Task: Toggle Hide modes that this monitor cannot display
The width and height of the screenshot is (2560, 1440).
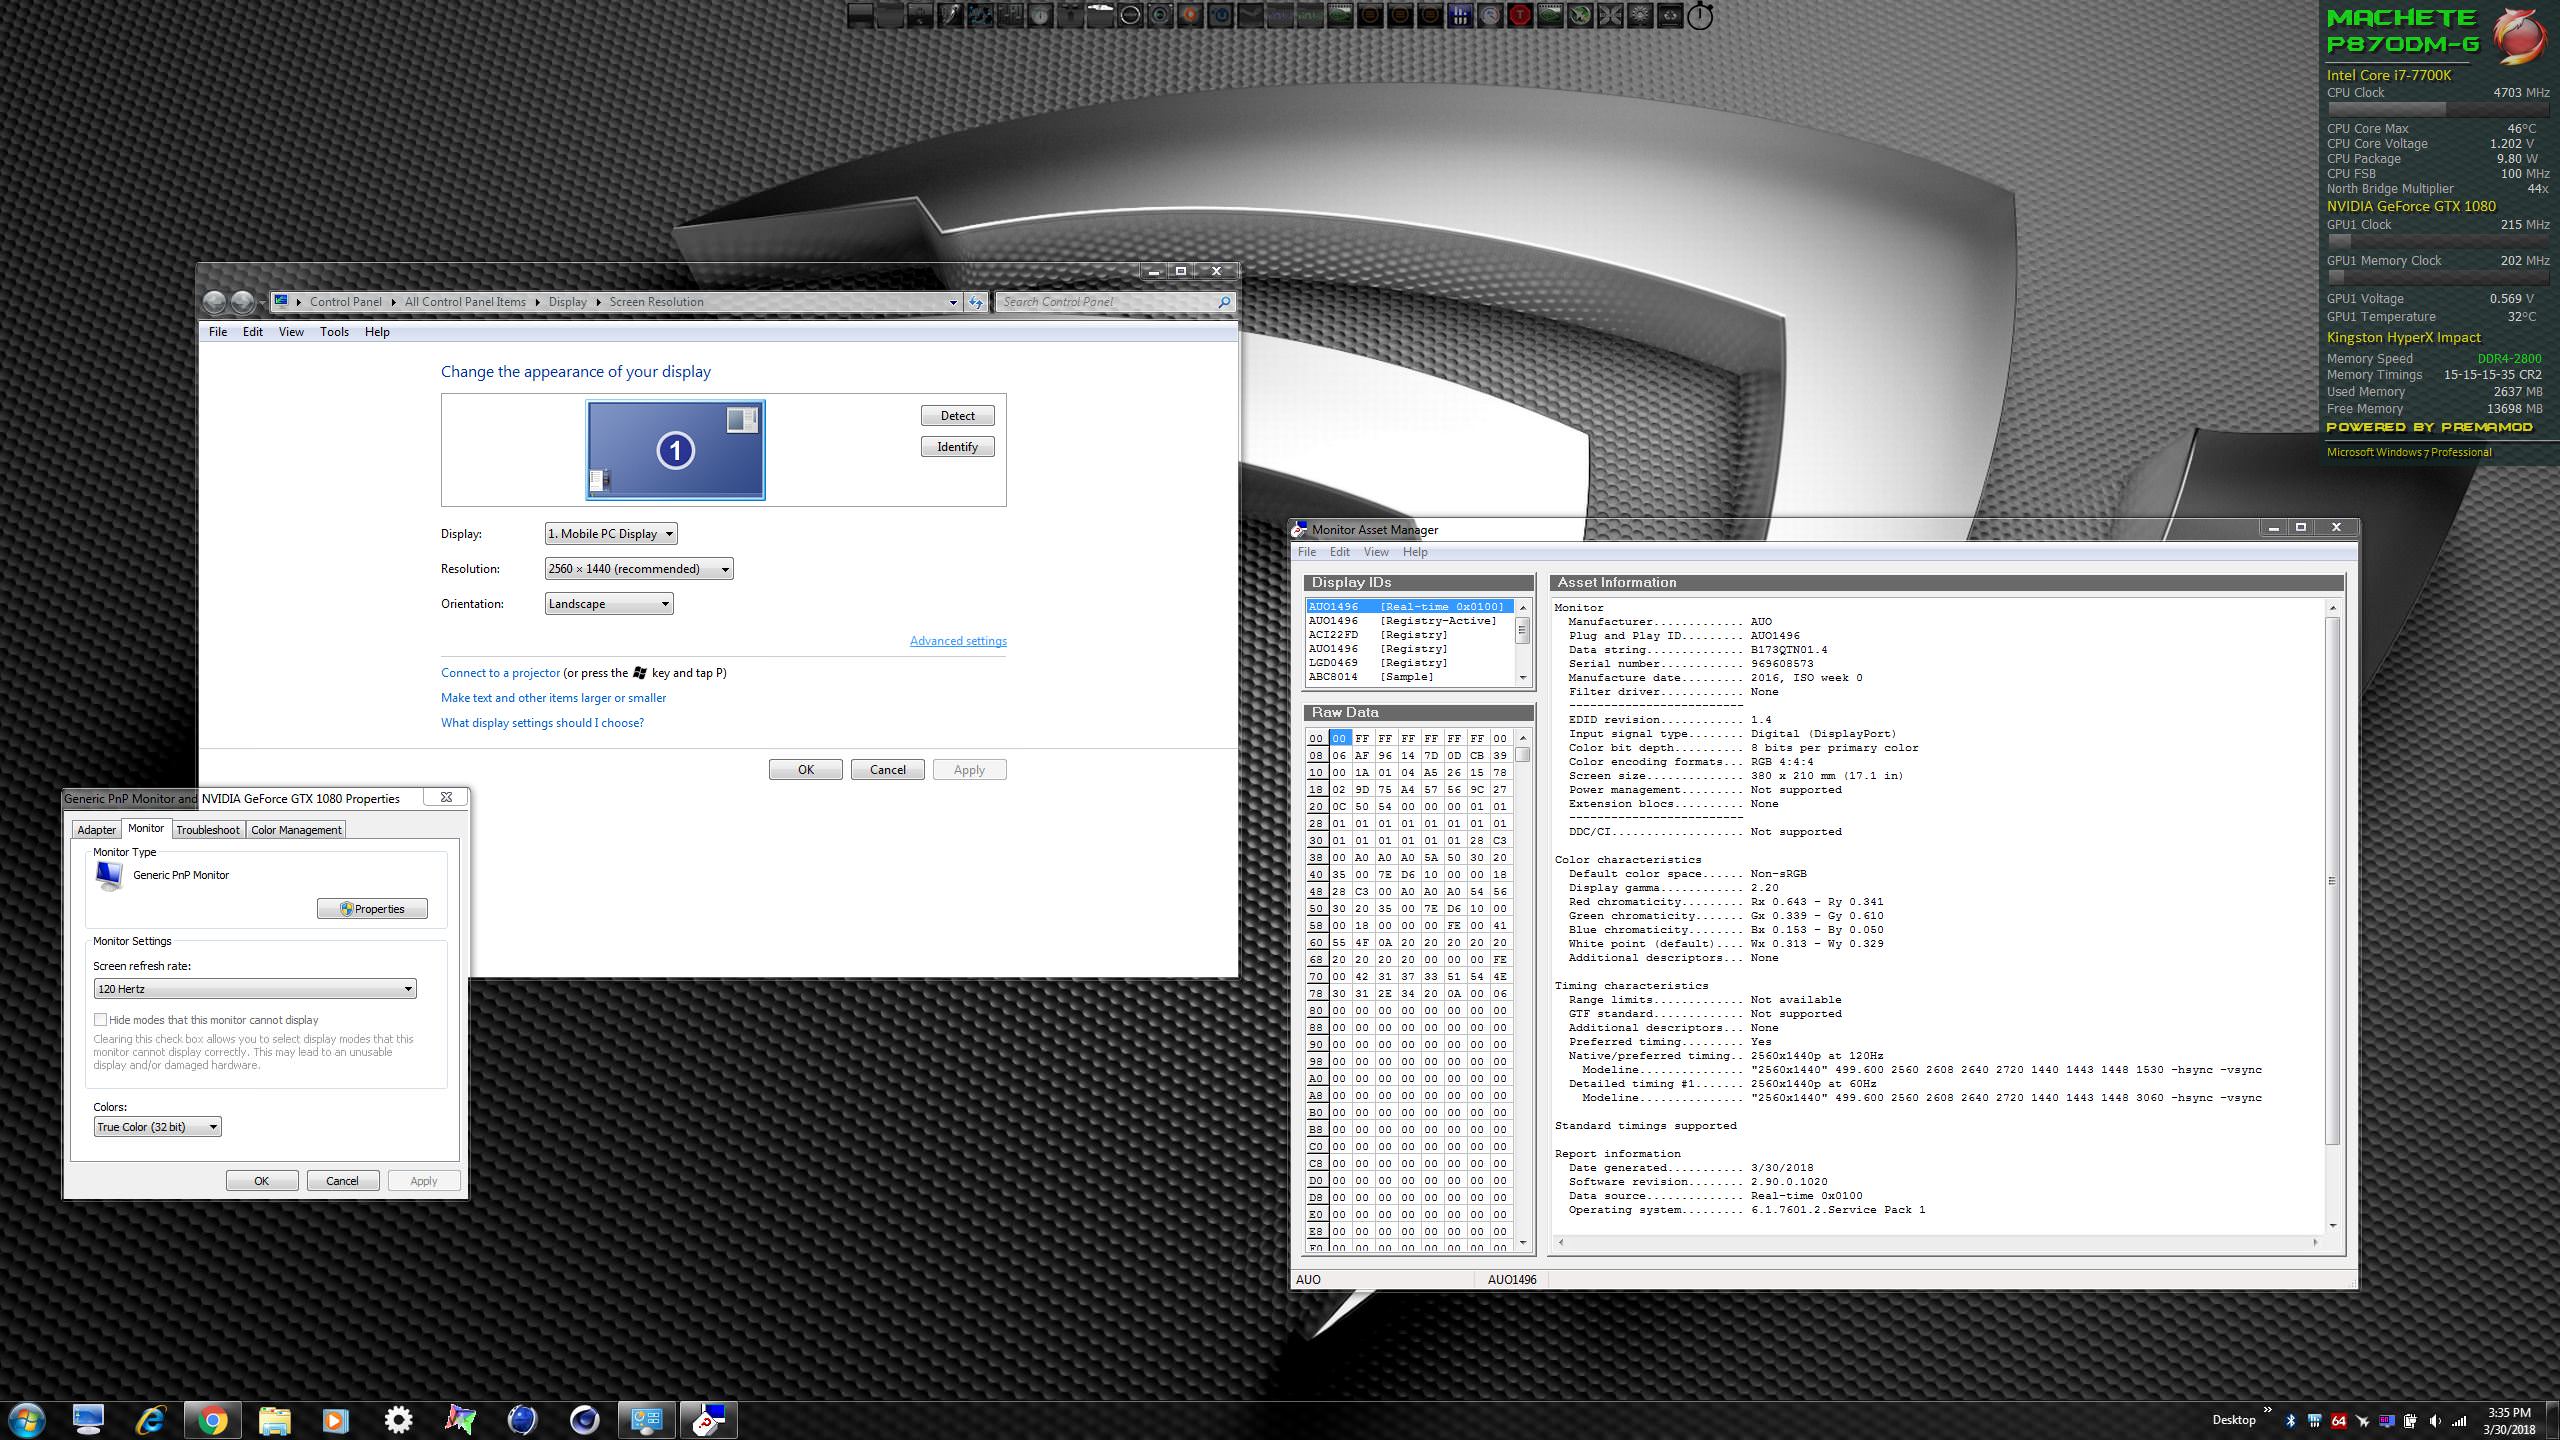Action: point(100,1020)
